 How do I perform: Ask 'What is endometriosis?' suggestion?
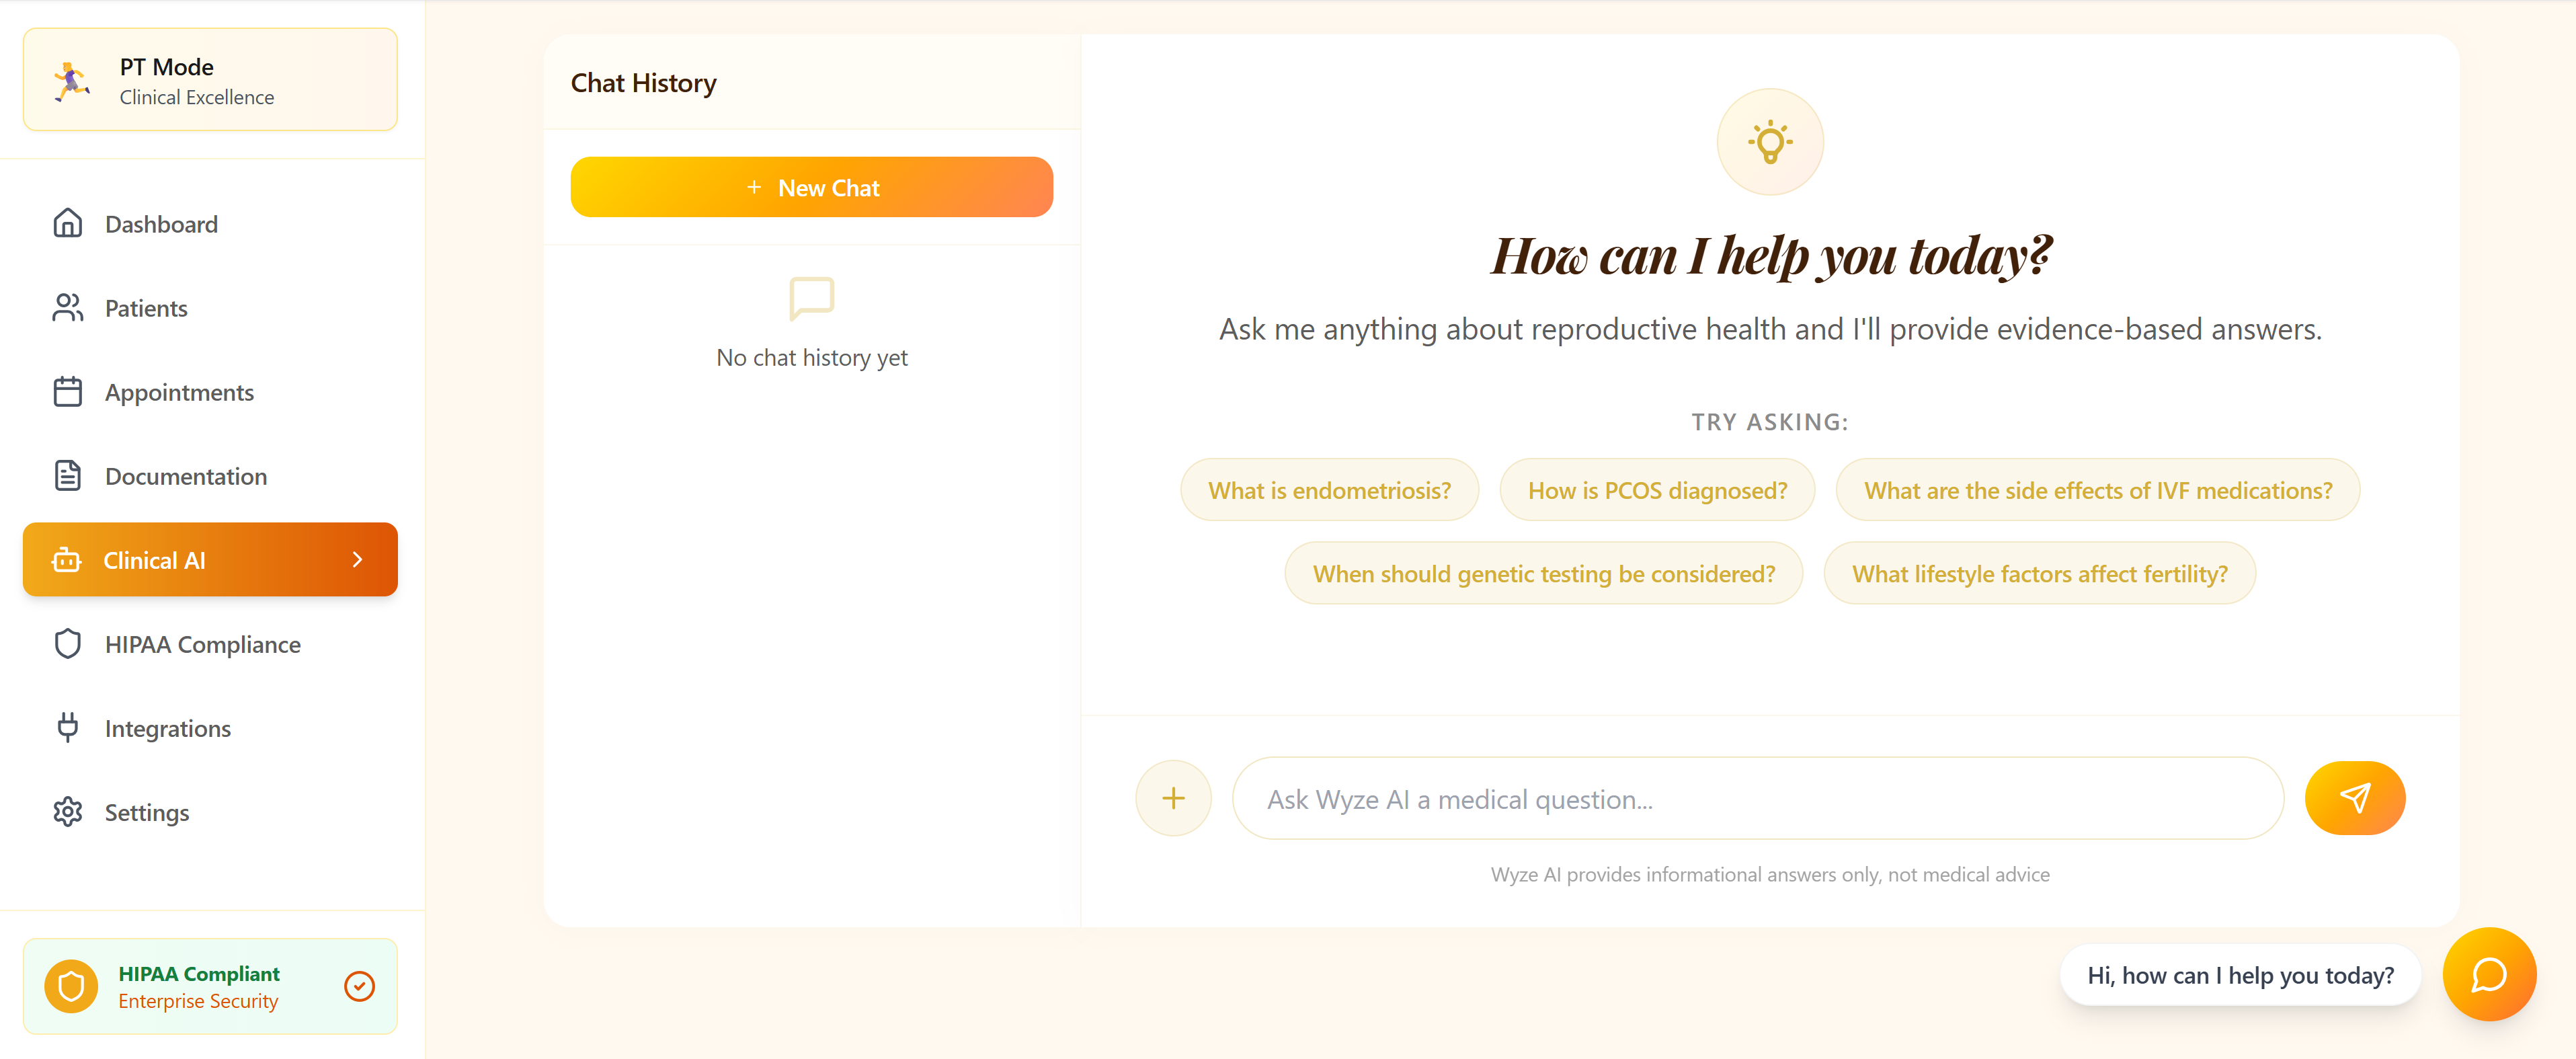(x=1329, y=490)
